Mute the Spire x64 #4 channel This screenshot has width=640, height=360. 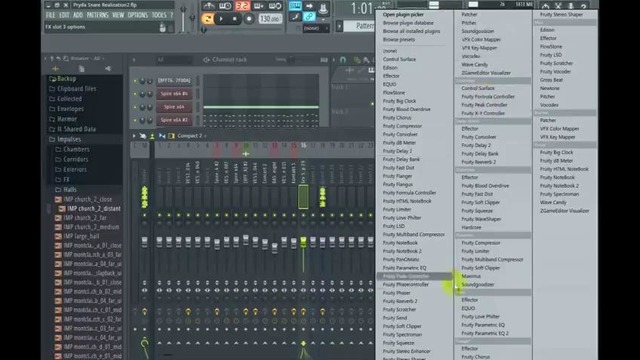pos(135,94)
